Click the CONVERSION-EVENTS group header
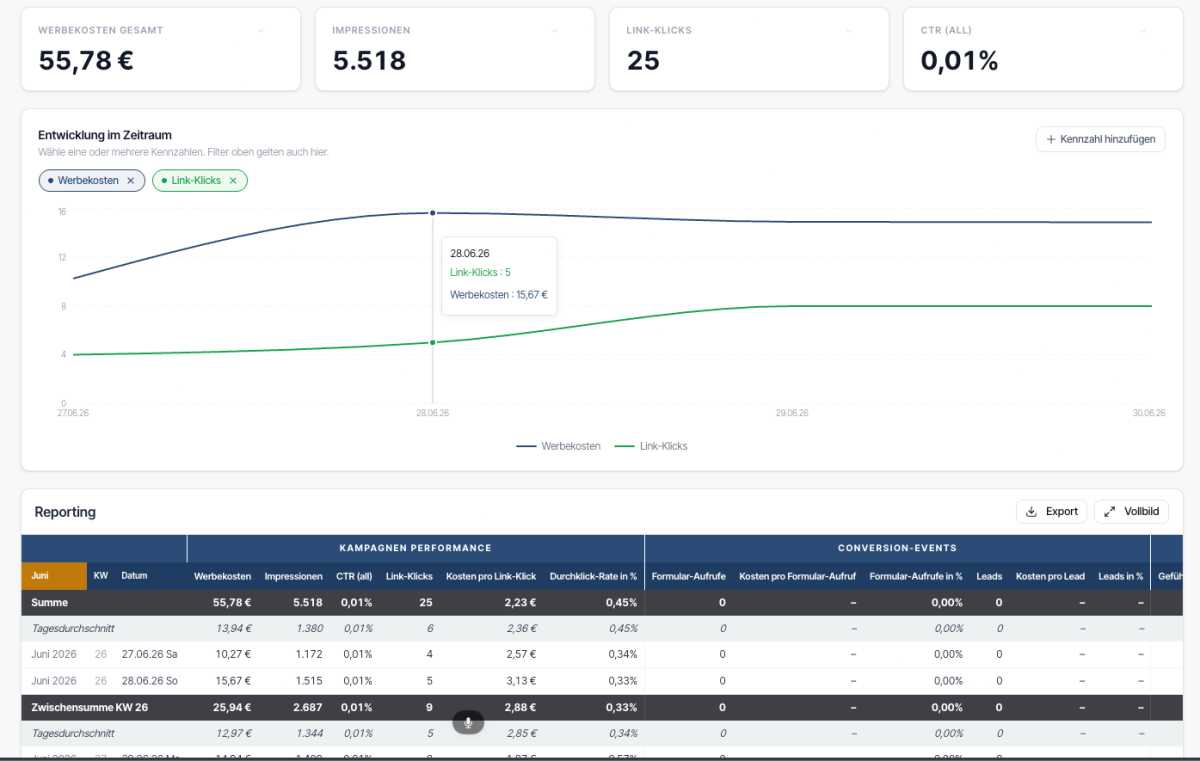Screen dimensions: 1200x761 (897, 548)
